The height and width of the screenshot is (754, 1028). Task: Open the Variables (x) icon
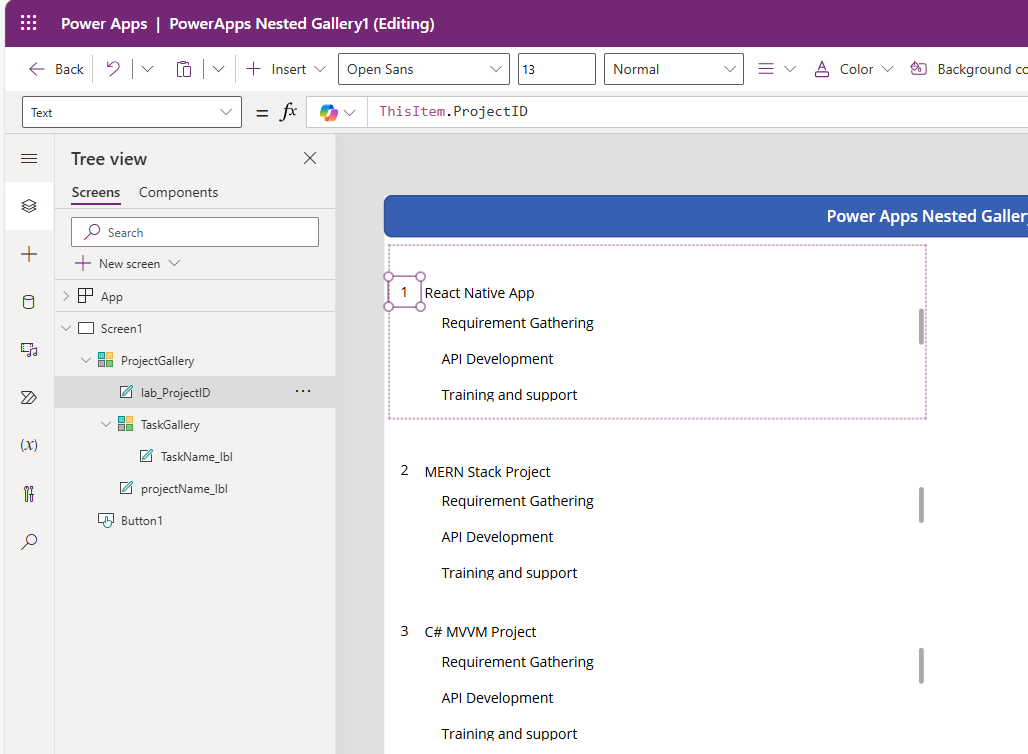point(29,445)
